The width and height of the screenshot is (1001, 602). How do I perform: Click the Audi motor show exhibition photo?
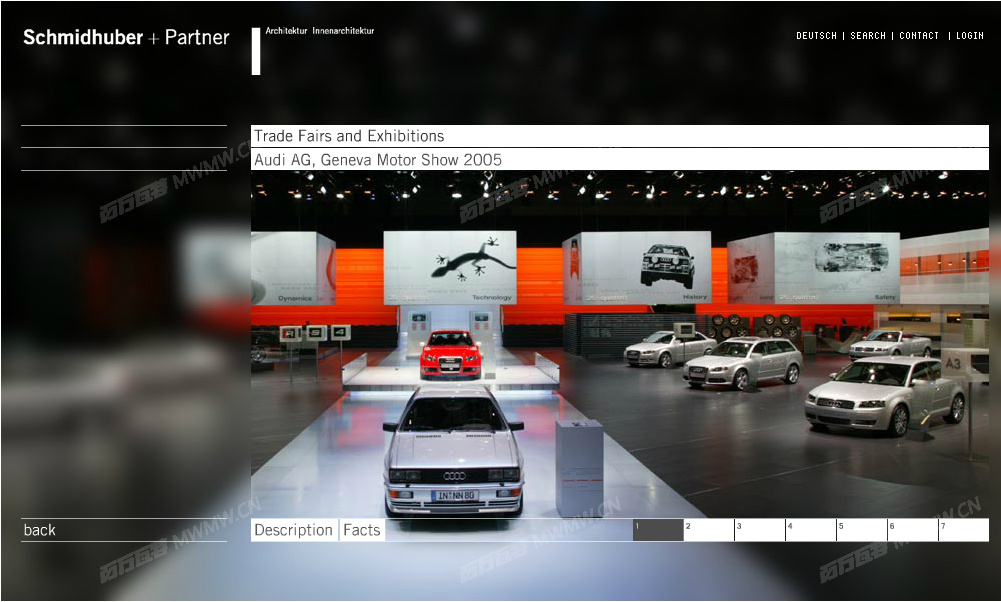click(620, 344)
